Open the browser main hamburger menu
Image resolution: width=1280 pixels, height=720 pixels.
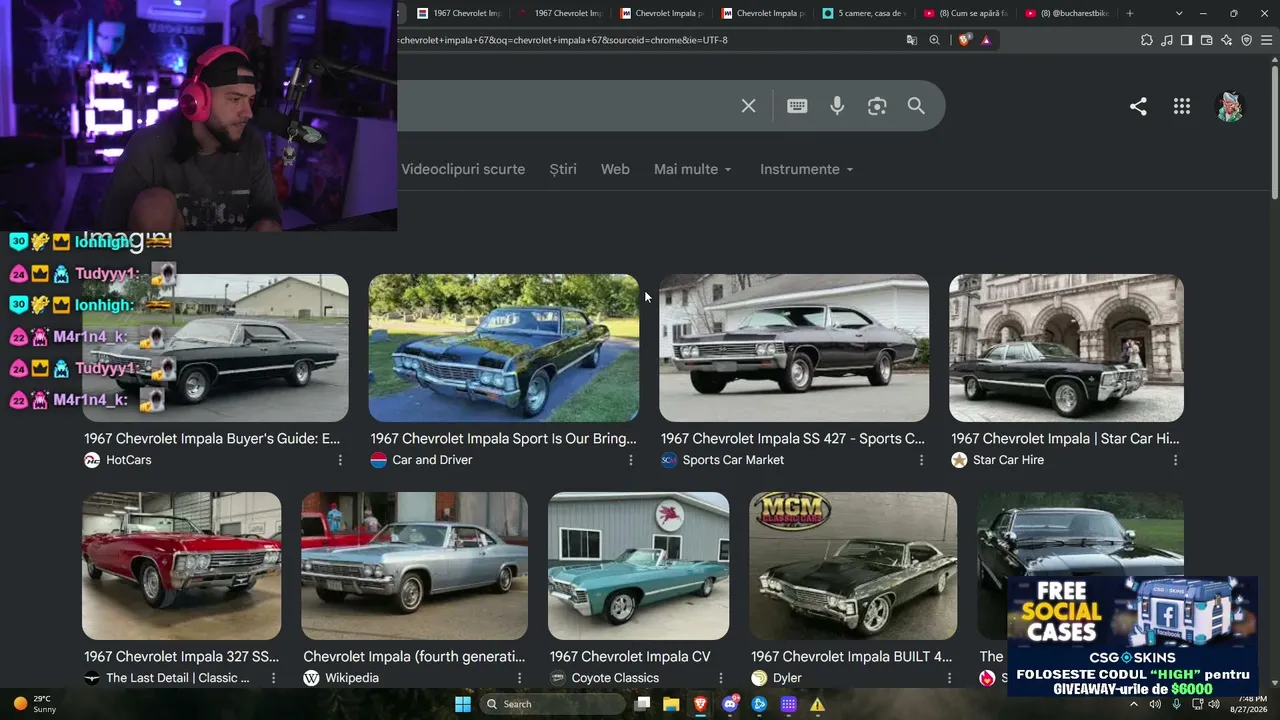(1266, 40)
